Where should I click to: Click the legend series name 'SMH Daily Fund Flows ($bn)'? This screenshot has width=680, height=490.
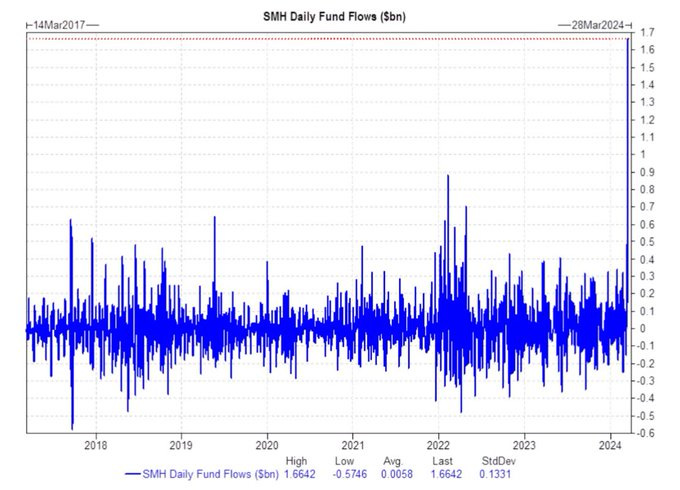210,474
